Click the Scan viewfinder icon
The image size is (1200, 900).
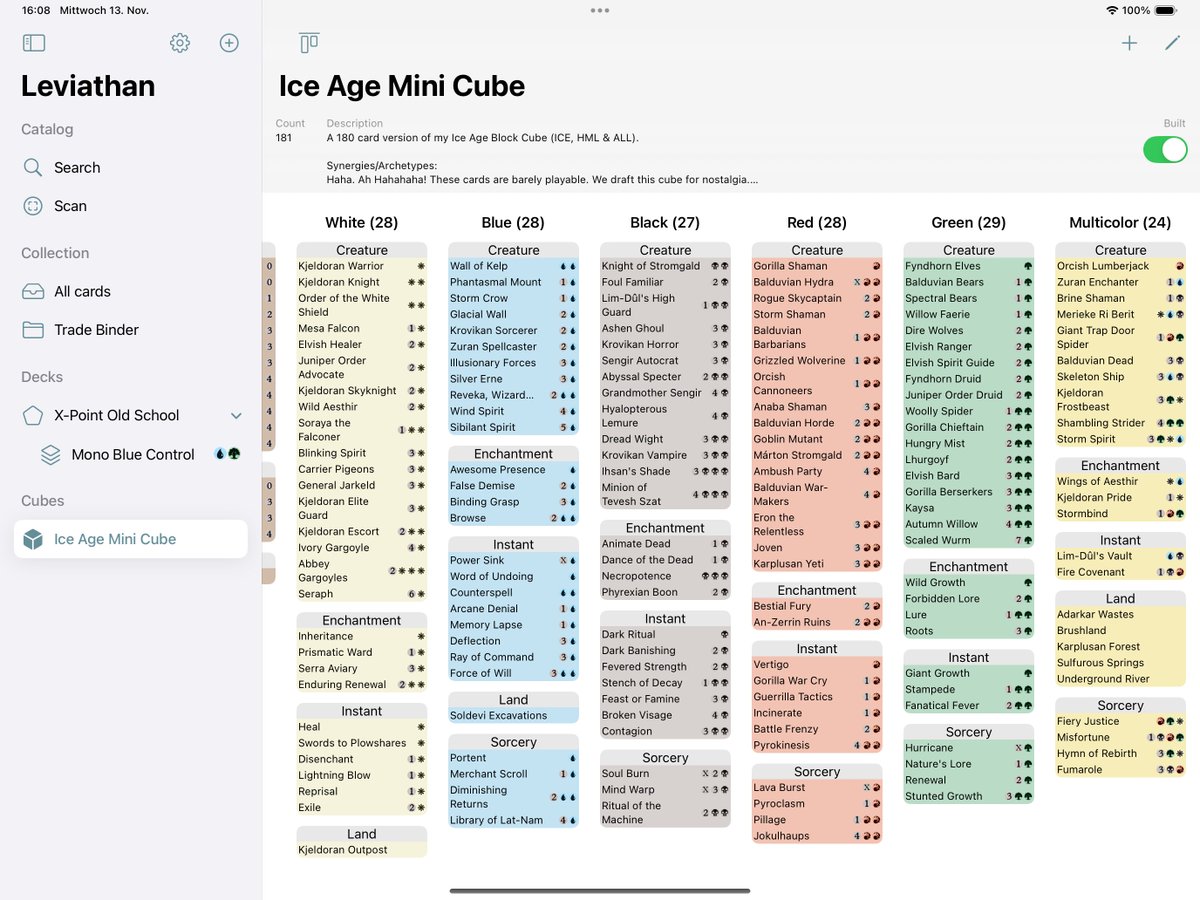click(33, 206)
